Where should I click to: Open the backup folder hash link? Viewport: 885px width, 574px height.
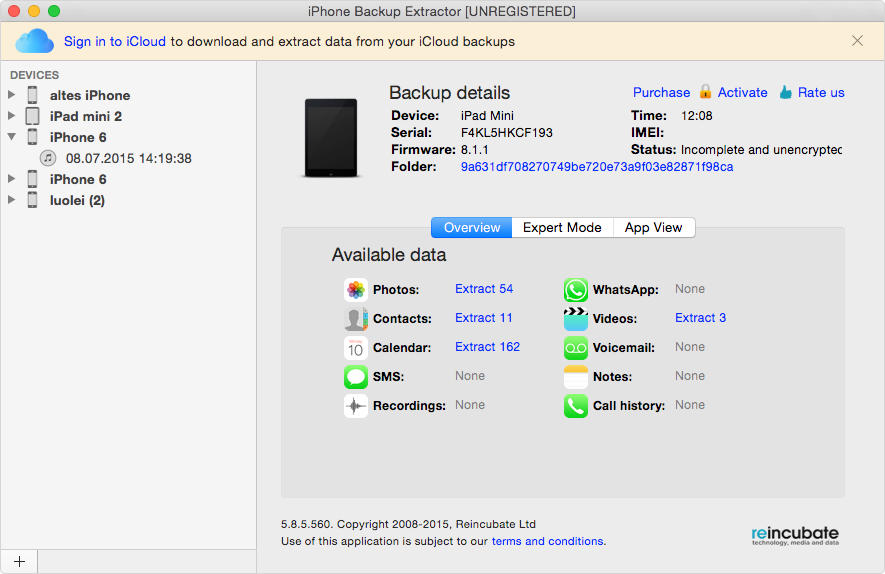click(597, 166)
